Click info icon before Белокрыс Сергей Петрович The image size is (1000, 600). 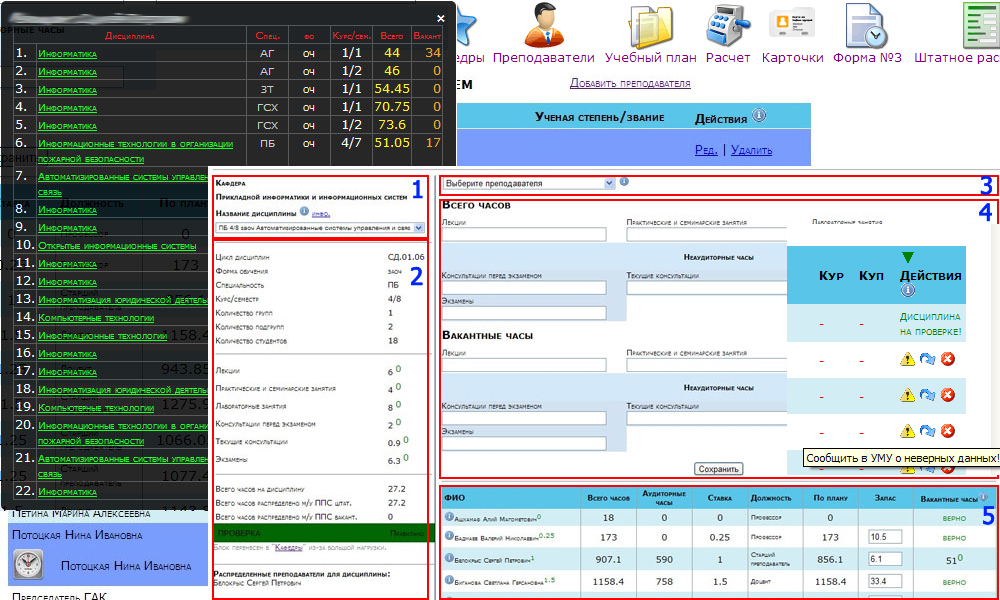tap(448, 559)
